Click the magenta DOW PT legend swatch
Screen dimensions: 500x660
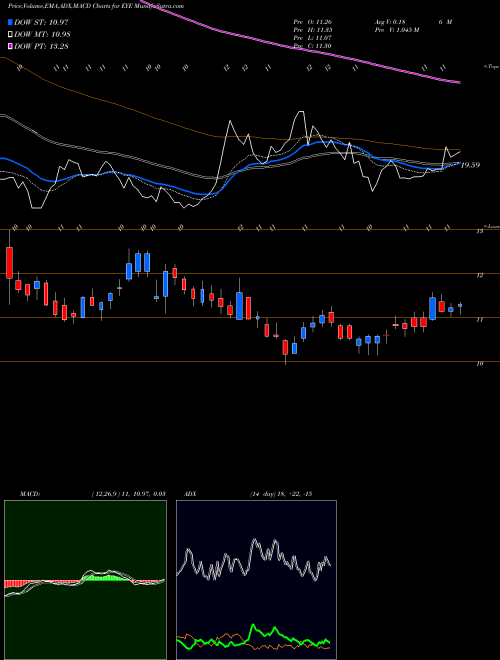[10, 46]
